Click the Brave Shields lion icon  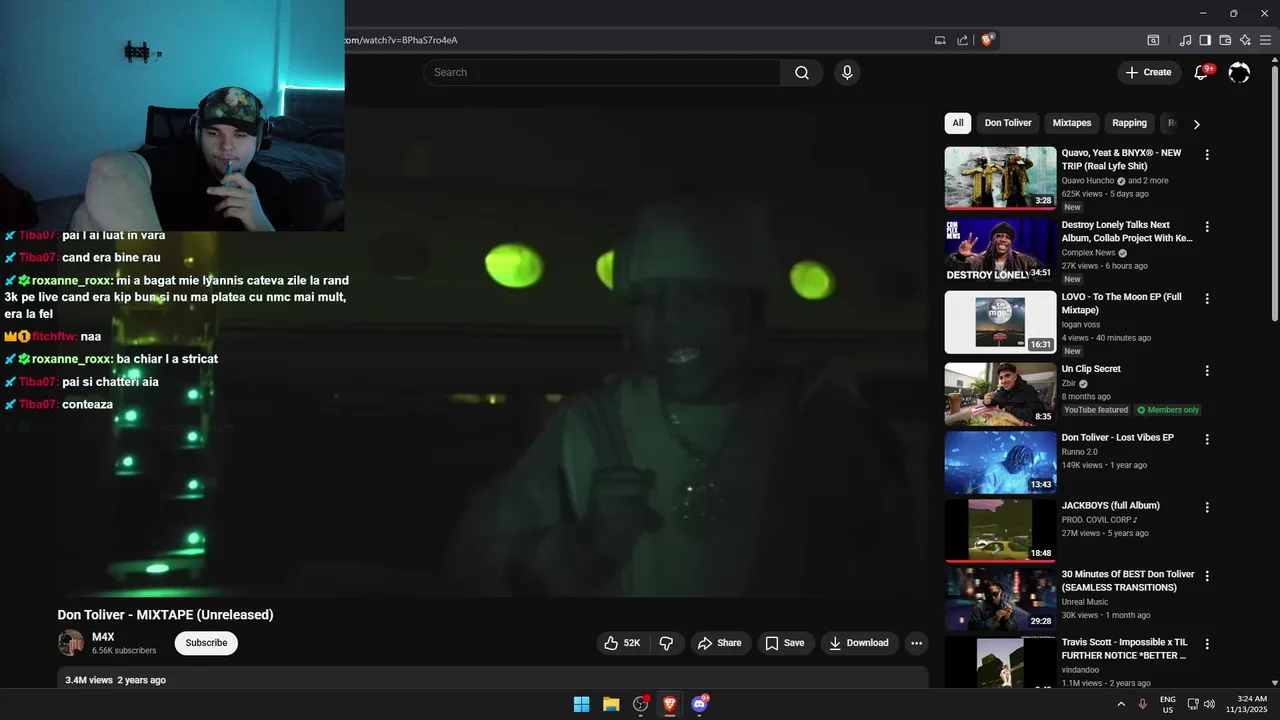pyautogui.click(x=987, y=40)
